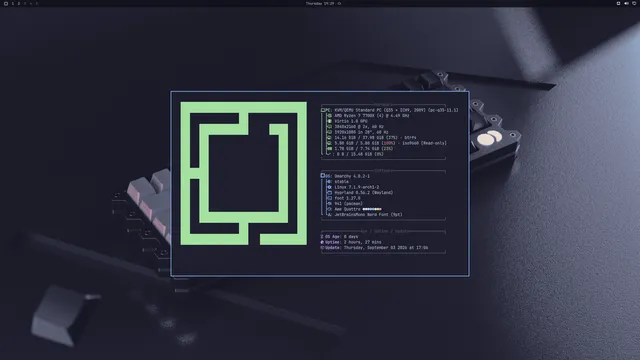
Task: Click the Linux 7.1.9-arch1-2 kernel text
Action: coord(356,187)
